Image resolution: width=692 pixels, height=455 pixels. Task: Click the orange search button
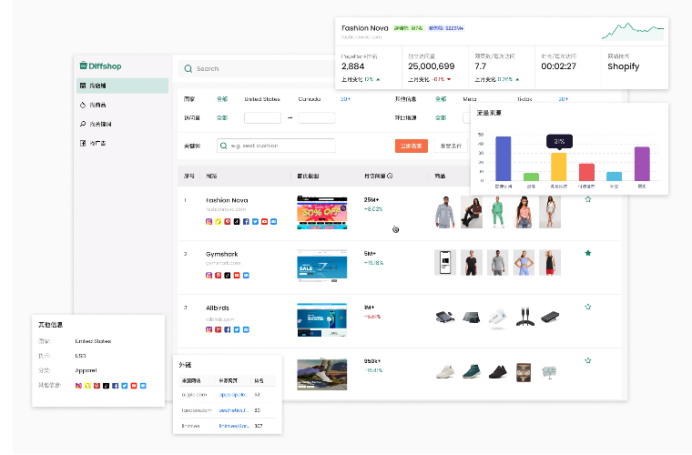(x=411, y=146)
